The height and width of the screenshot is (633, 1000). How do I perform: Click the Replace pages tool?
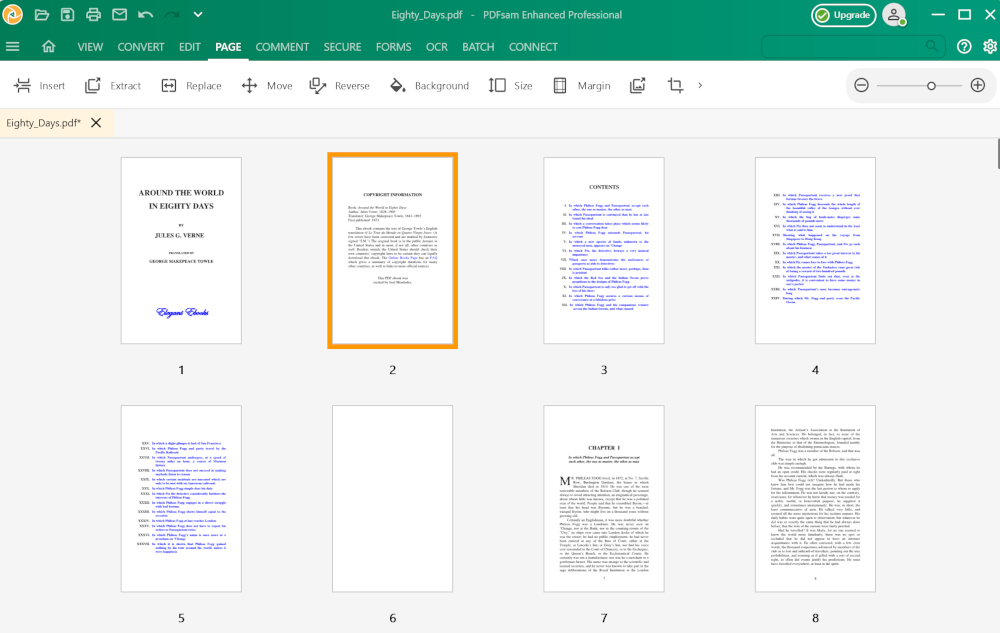click(x=191, y=85)
